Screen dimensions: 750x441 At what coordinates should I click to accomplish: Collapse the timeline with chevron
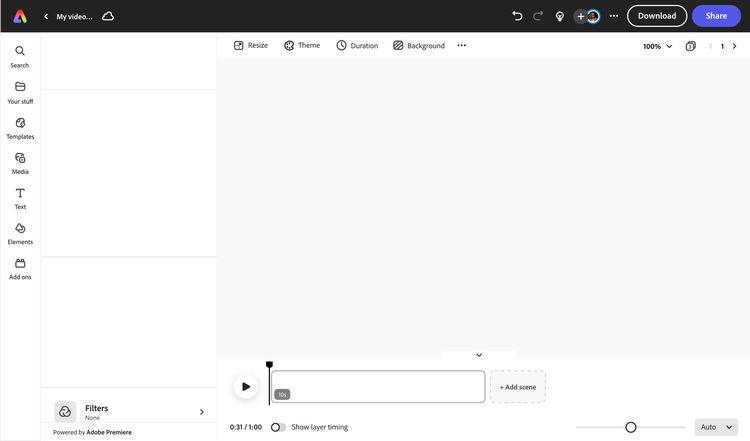(479, 355)
